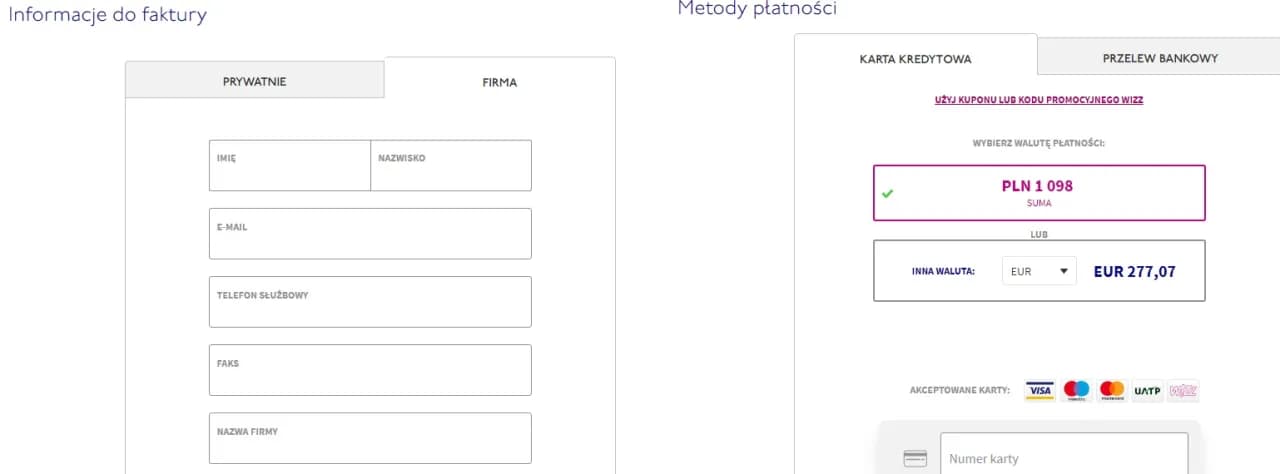Switch to the Prywatnie tab
This screenshot has width=1280, height=474.
(x=254, y=81)
